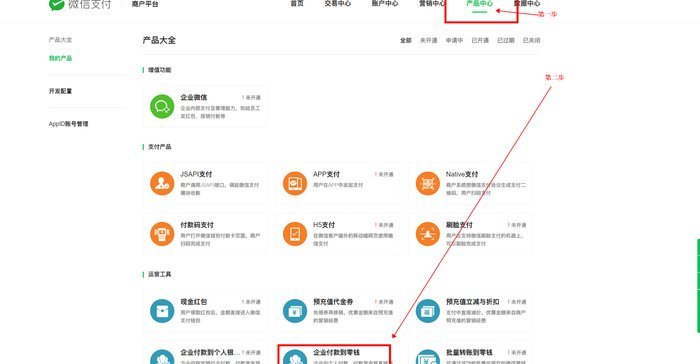Image resolution: width=700 pixels, height=364 pixels.
Task: Open the 预充值立减与折扣 product title
Action: coord(473,302)
